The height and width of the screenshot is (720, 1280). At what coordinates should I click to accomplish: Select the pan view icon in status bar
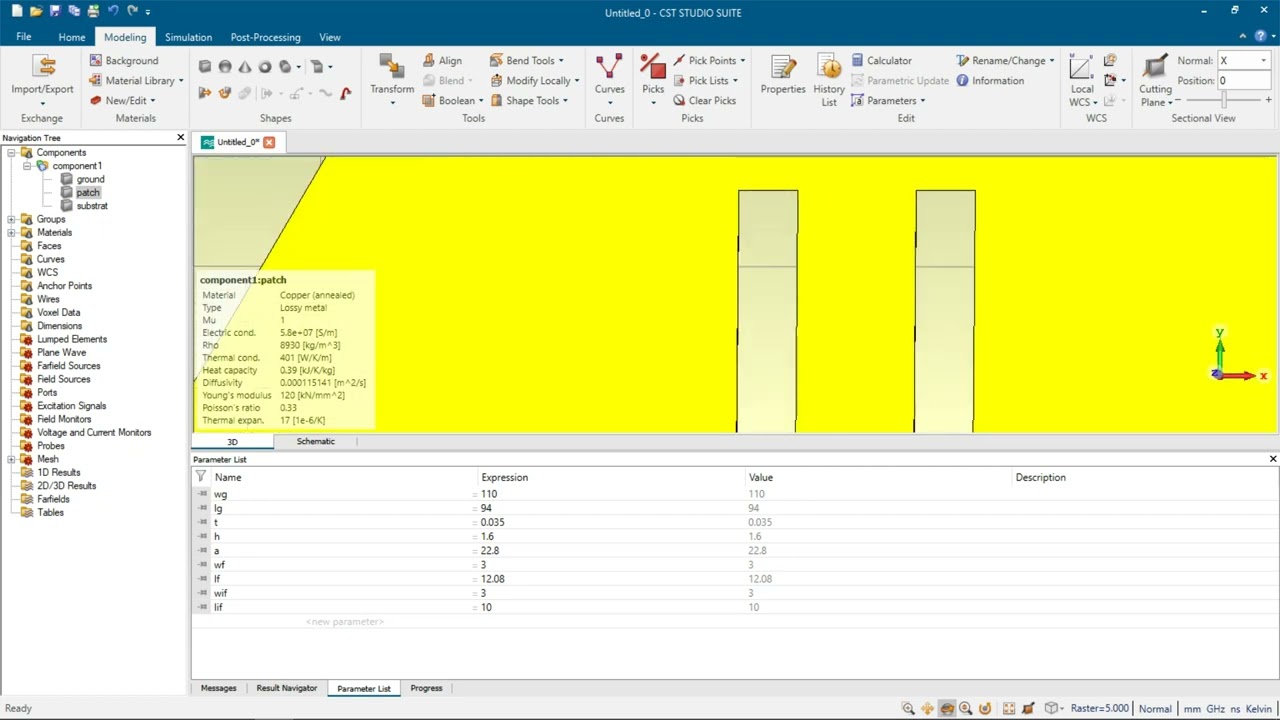[927, 709]
